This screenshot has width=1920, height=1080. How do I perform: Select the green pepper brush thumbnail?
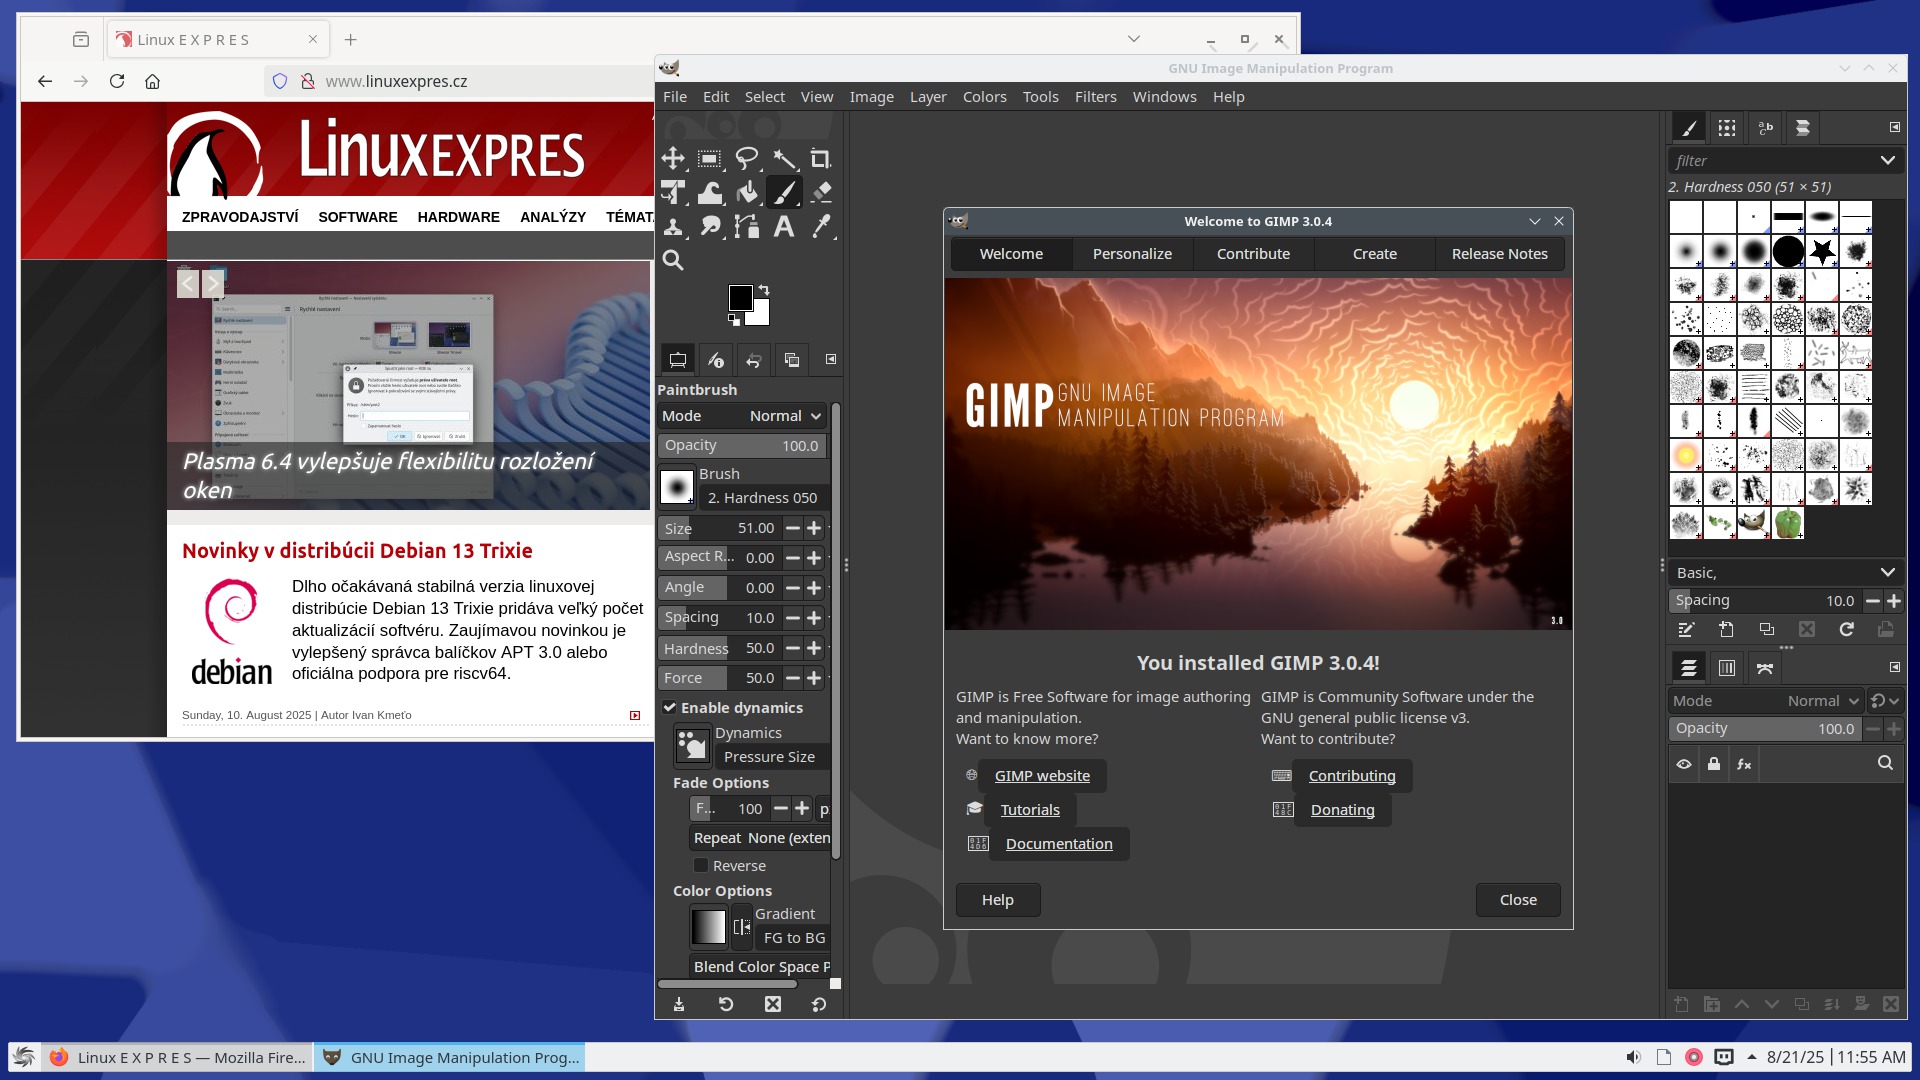point(1787,522)
